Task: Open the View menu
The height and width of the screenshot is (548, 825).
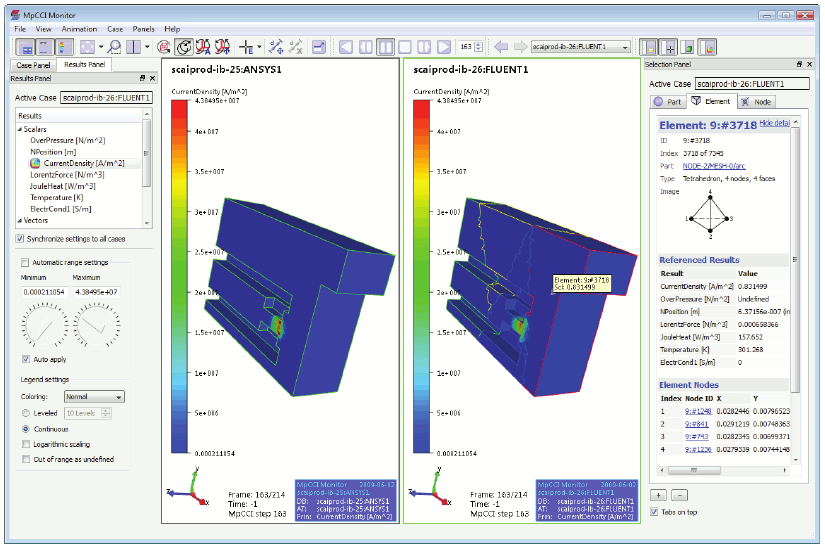Action: pyautogui.click(x=43, y=29)
